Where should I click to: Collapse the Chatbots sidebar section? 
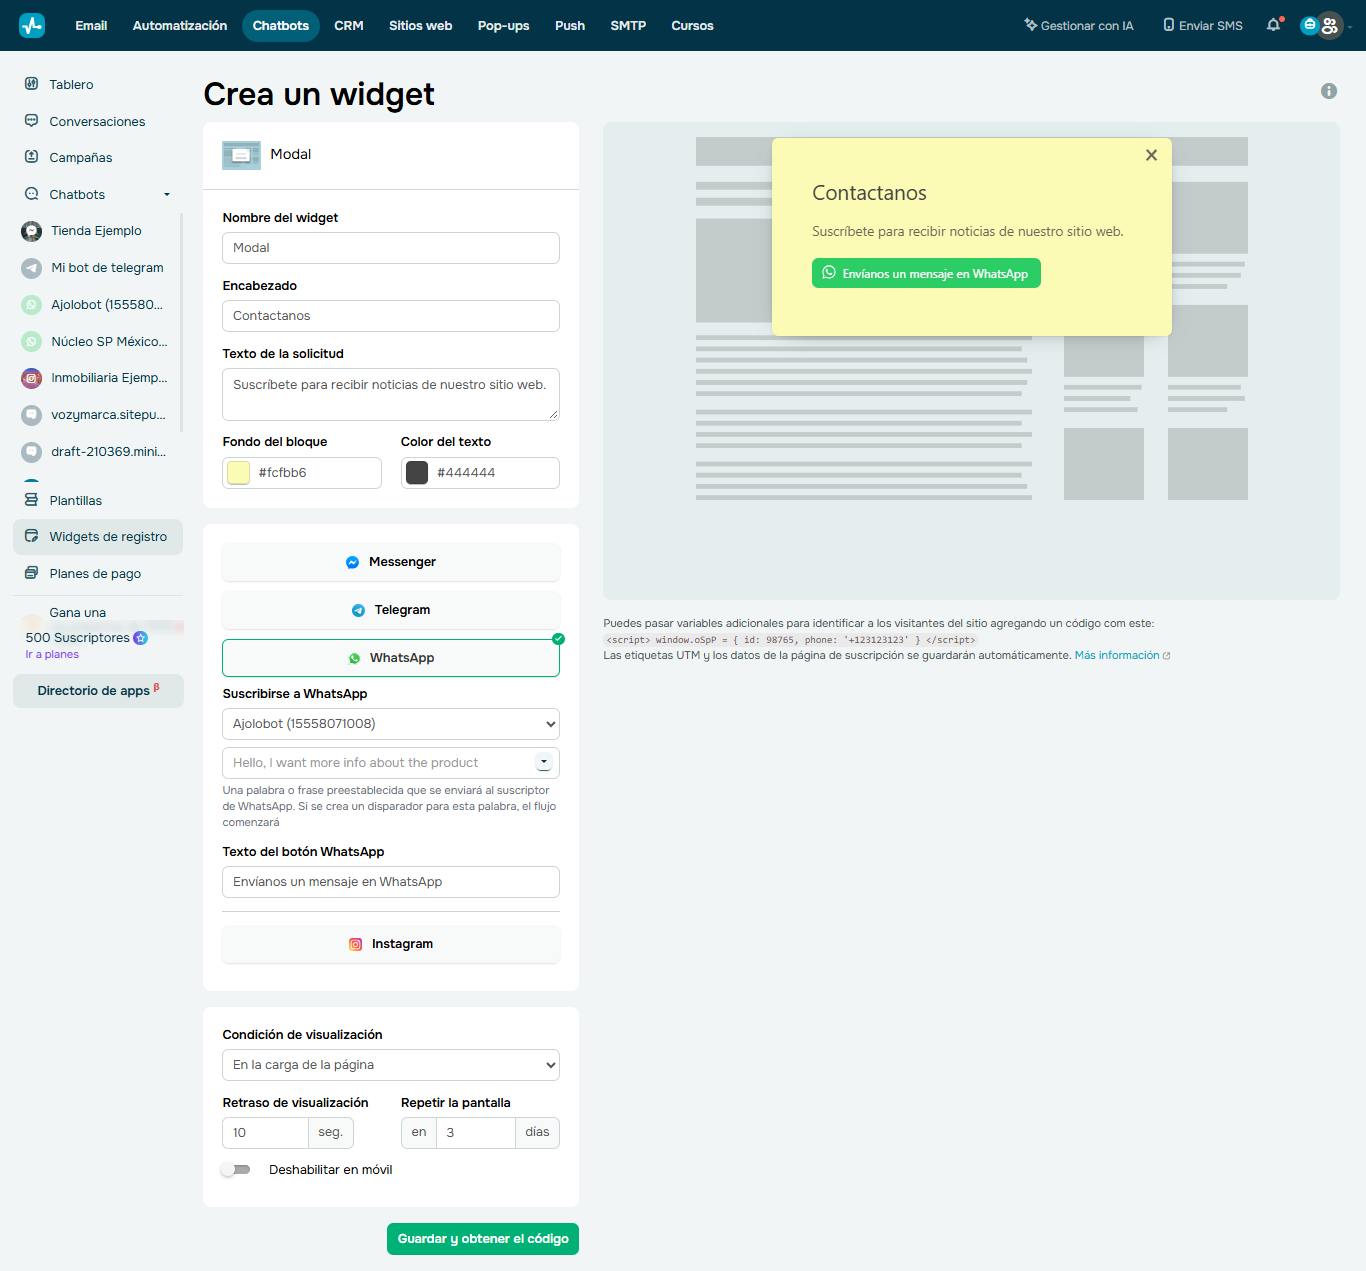pos(167,194)
